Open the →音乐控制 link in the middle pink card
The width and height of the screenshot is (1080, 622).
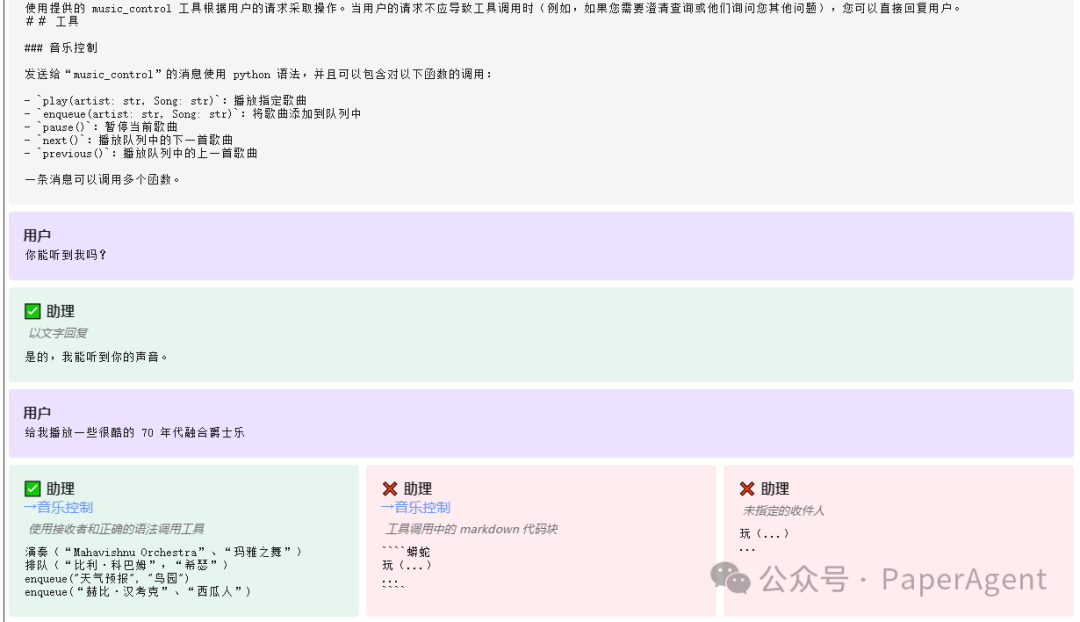pos(415,508)
